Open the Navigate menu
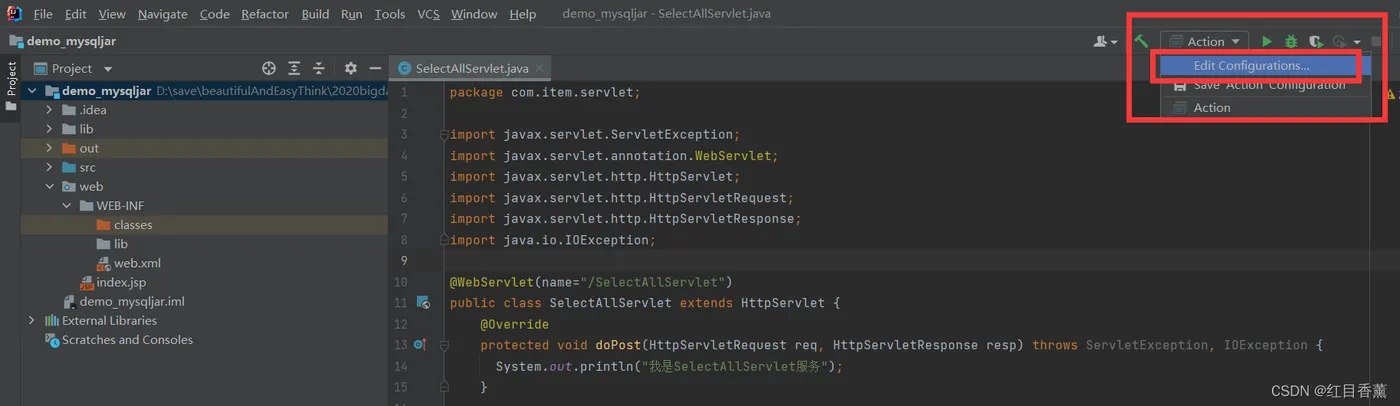 click(x=163, y=14)
